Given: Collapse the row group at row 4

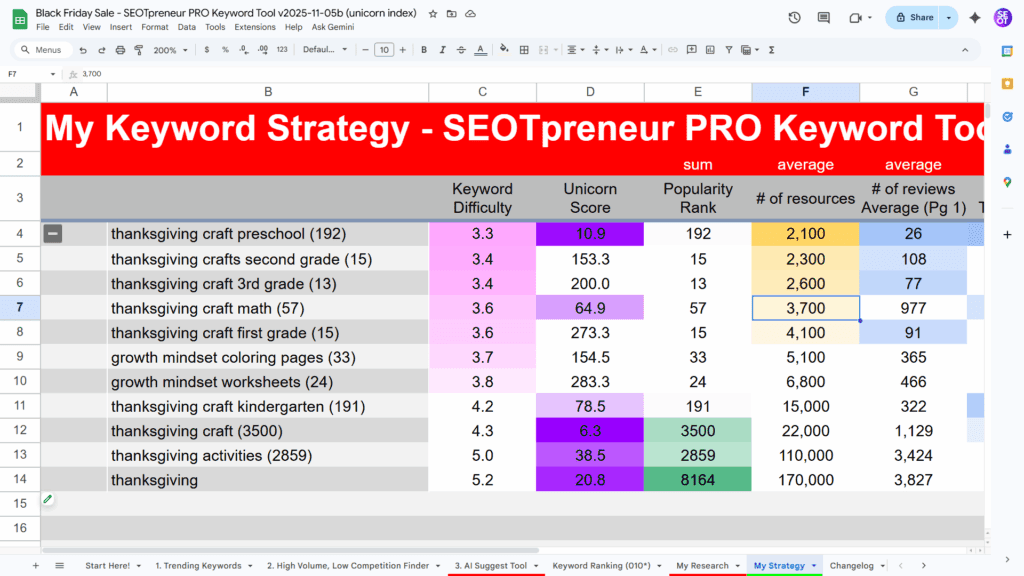Looking at the screenshot, I should coord(53,233).
